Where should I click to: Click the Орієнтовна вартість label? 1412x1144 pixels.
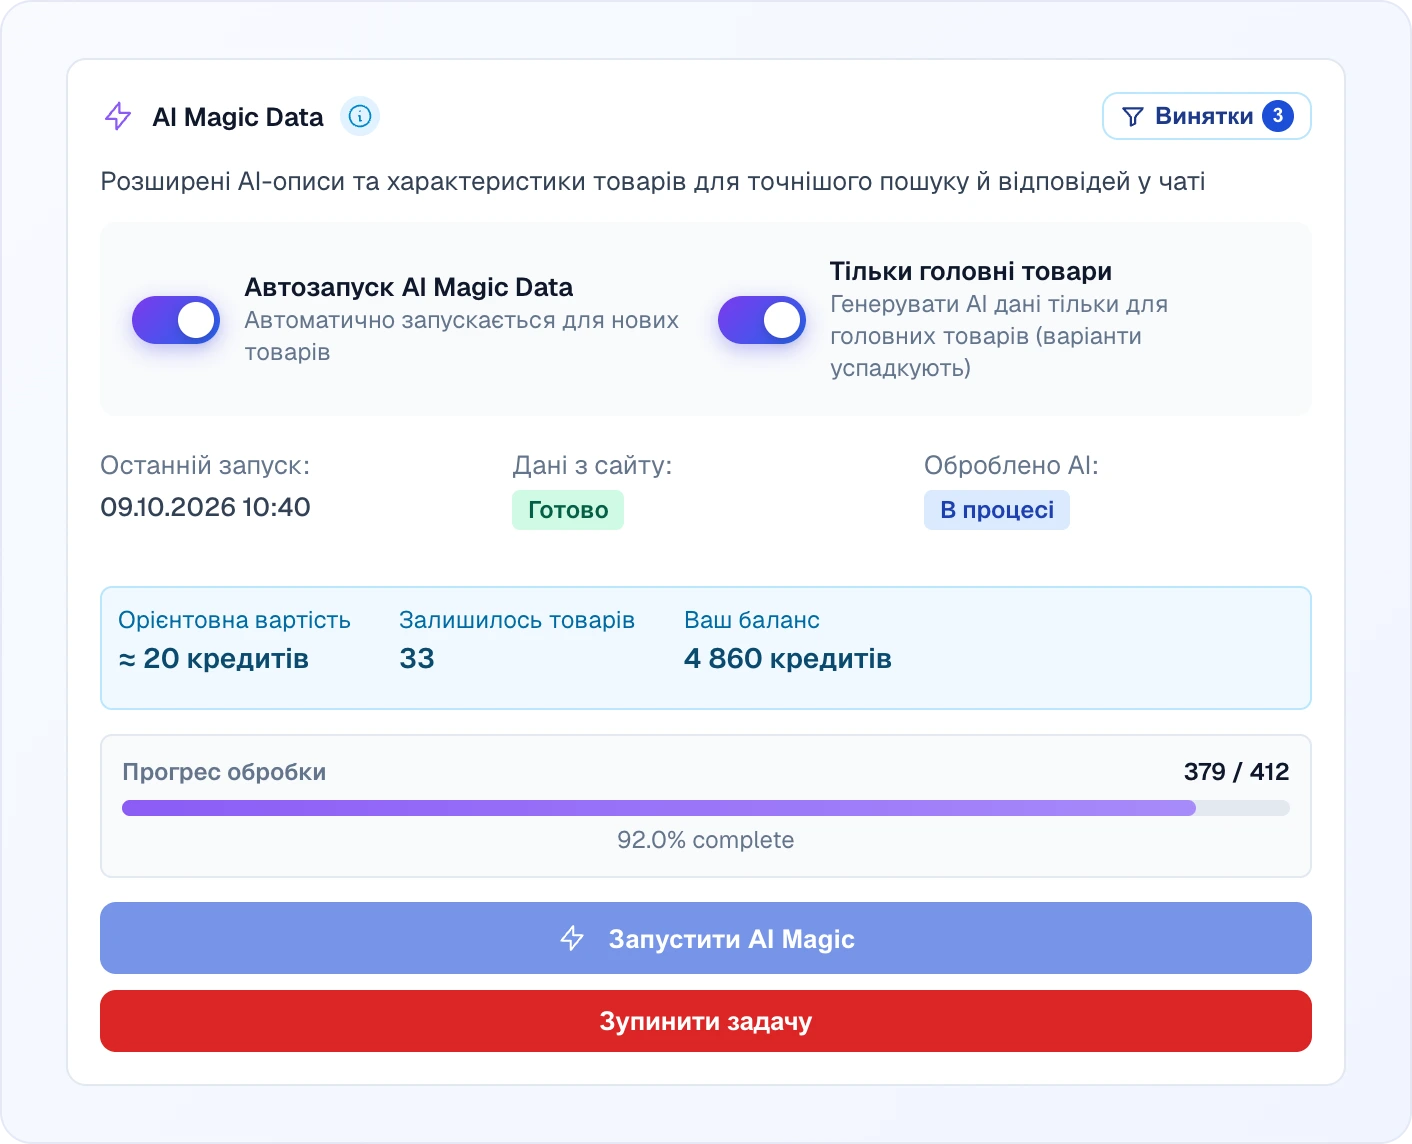pyautogui.click(x=234, y=620)
